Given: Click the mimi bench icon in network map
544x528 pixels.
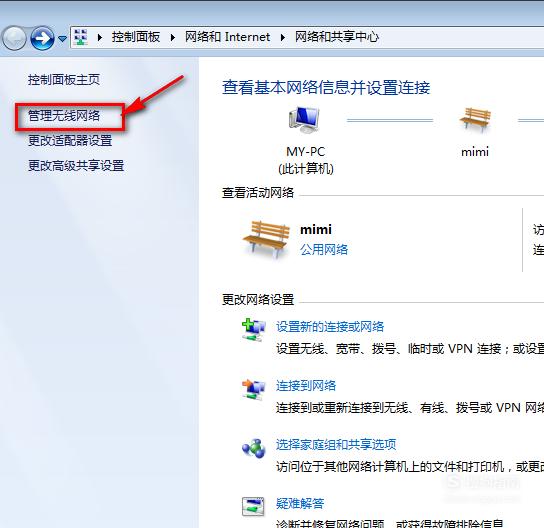Looking at the screenshot, I should (x=475, y=120).
